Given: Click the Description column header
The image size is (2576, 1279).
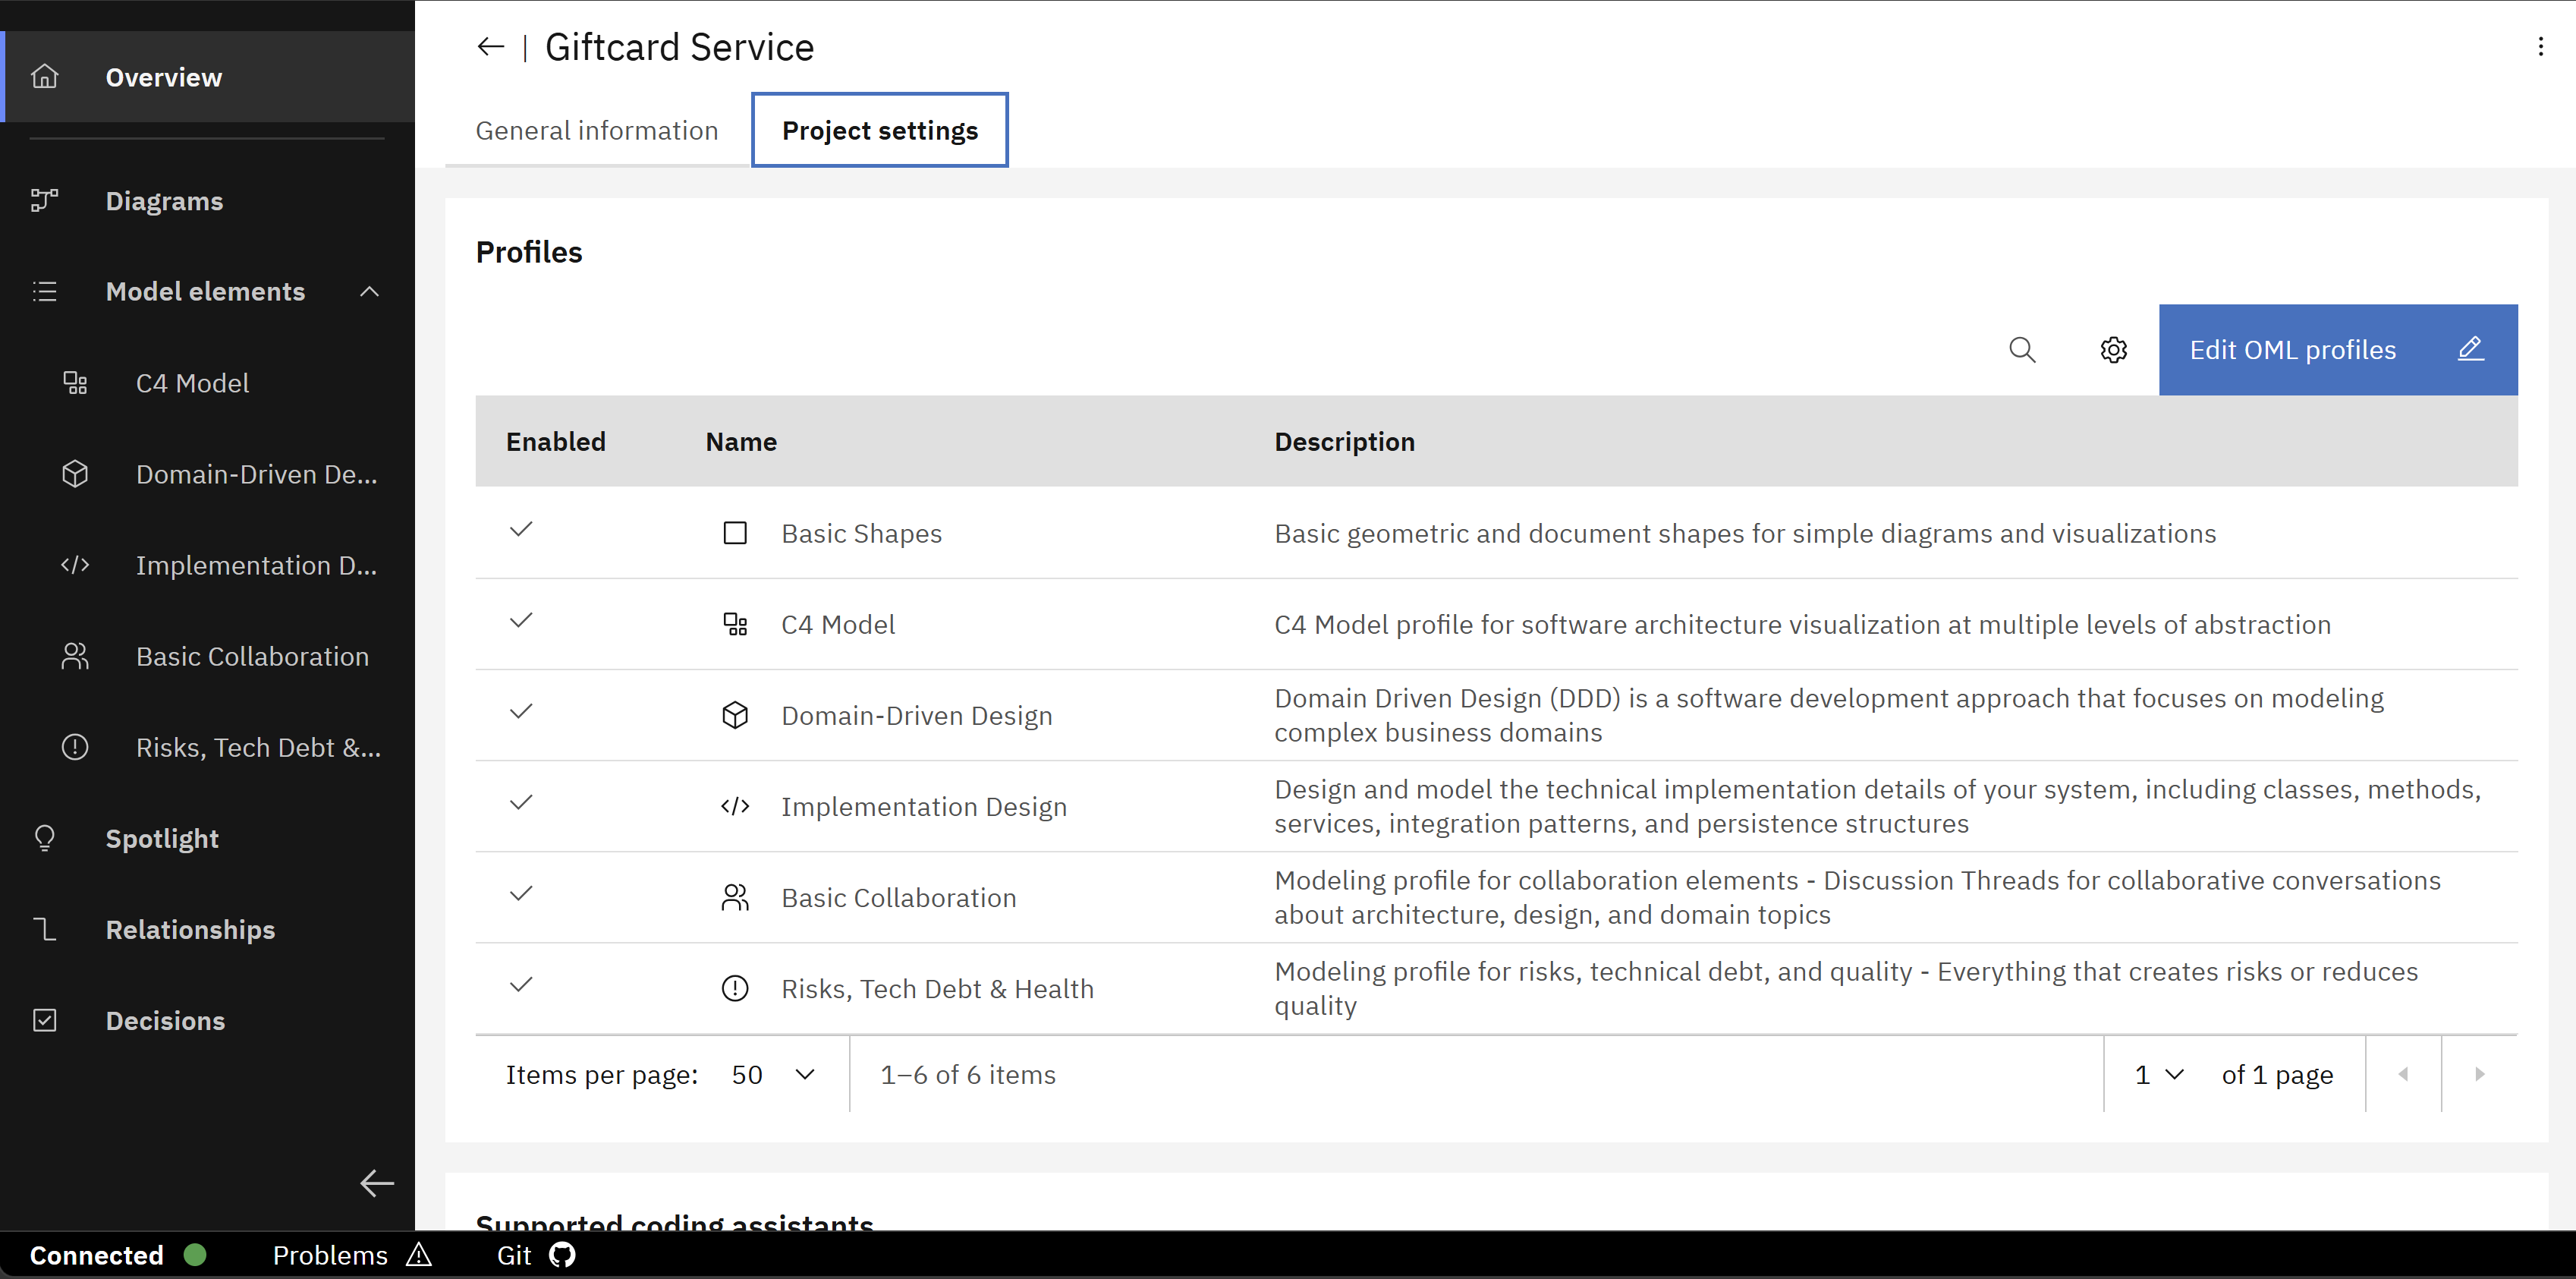Looking at the screenshot, I should (1344, 441).
